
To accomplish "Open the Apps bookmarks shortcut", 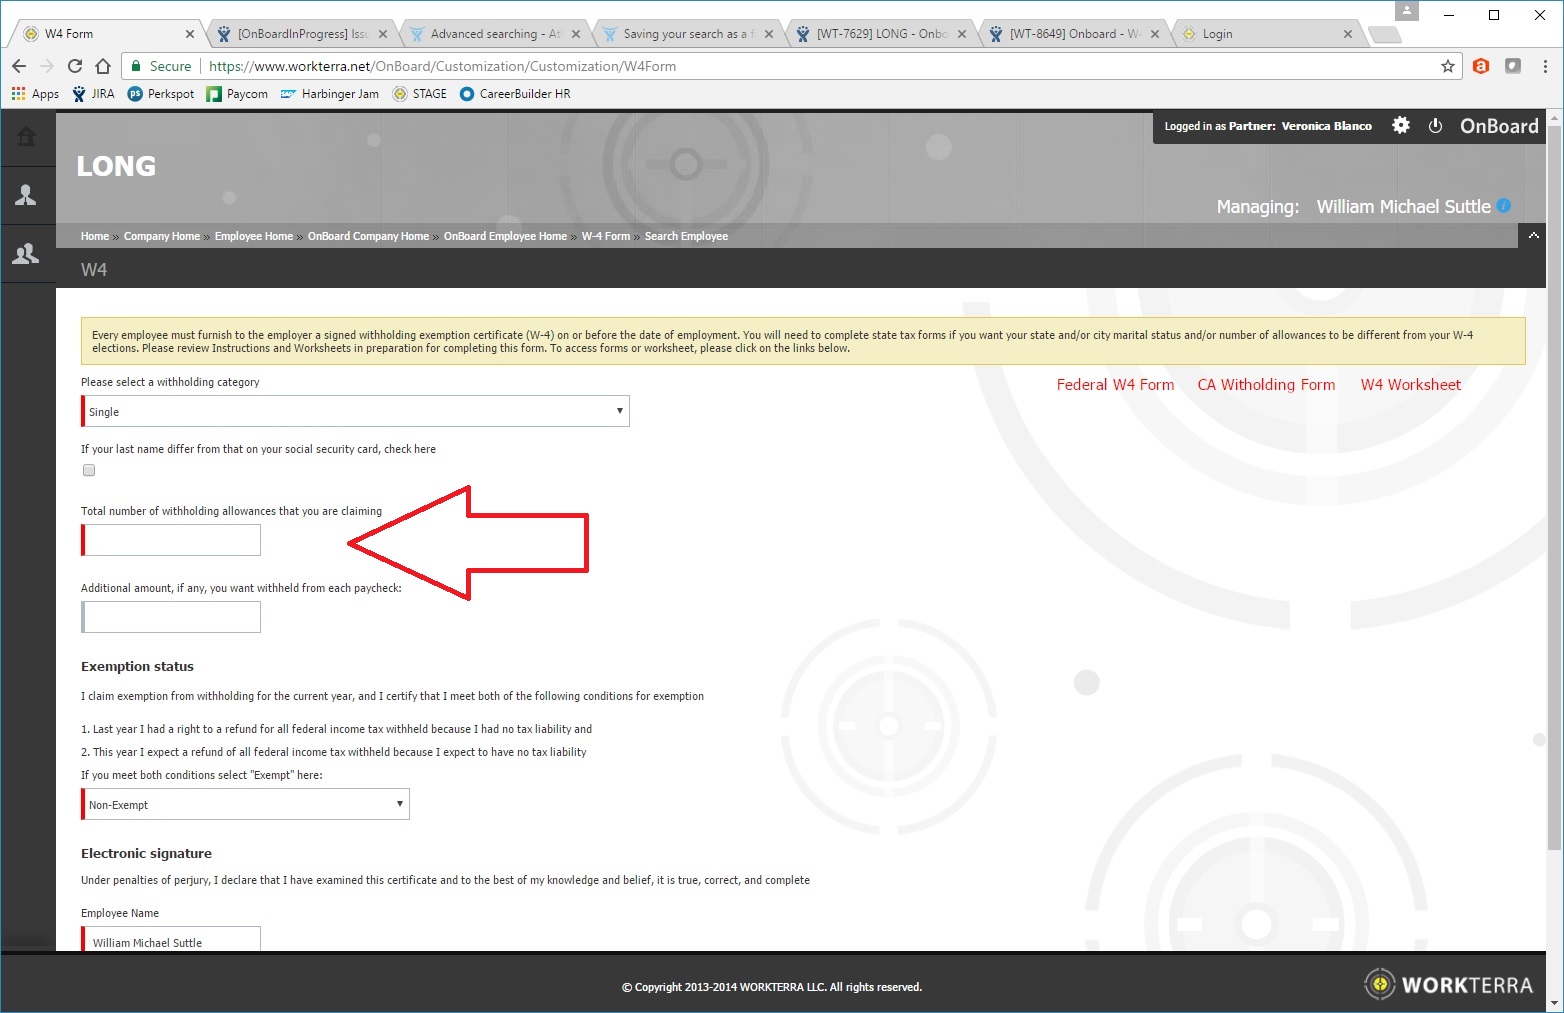I will tap(35, 94).
